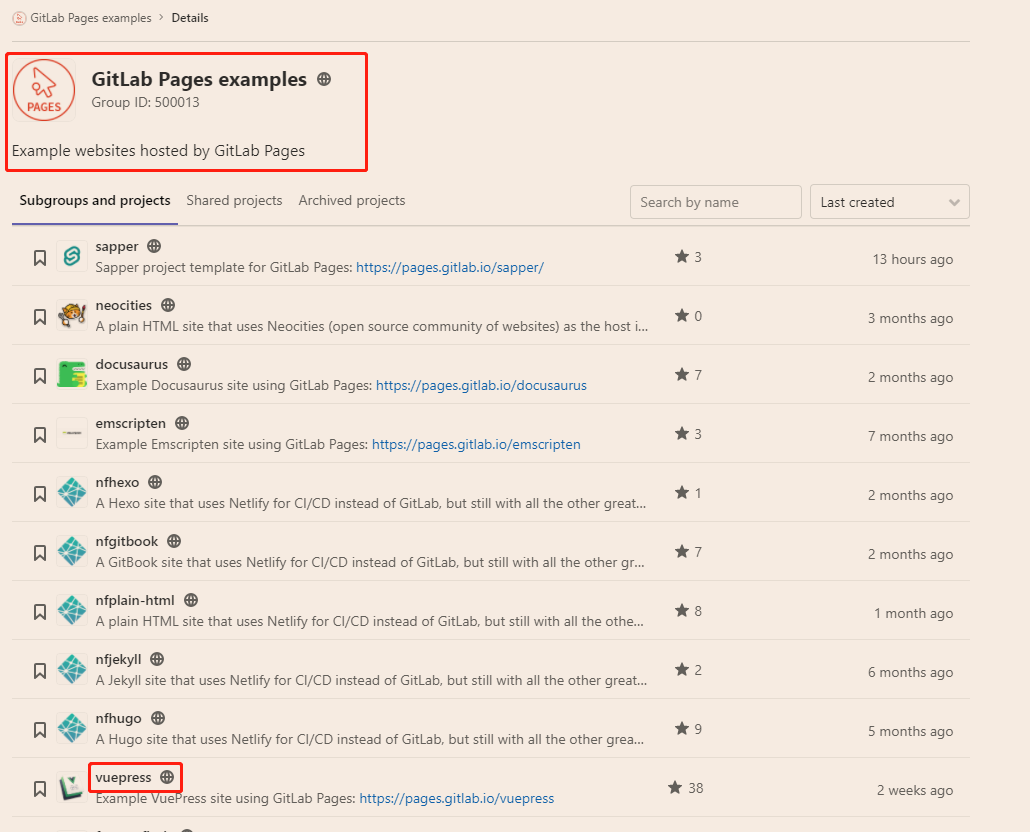Click the nfhugo project avatar
Image resolution: width=1030 pixels, height=832 pixels.
pos(72,729)
